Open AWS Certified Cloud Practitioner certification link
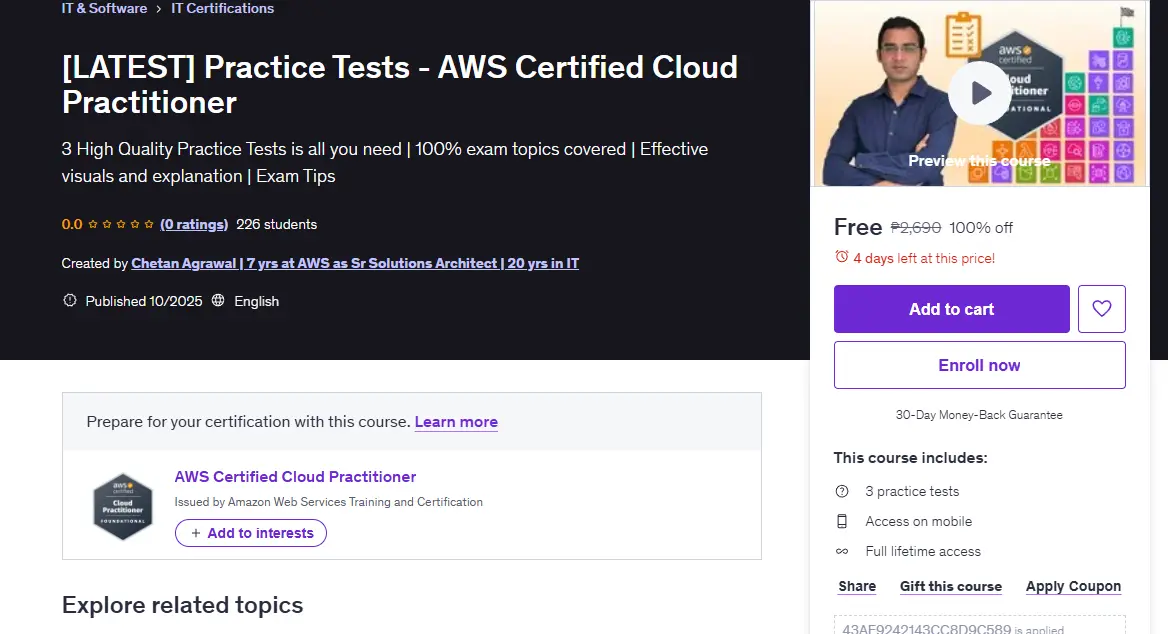 click(x=295, y=477)
